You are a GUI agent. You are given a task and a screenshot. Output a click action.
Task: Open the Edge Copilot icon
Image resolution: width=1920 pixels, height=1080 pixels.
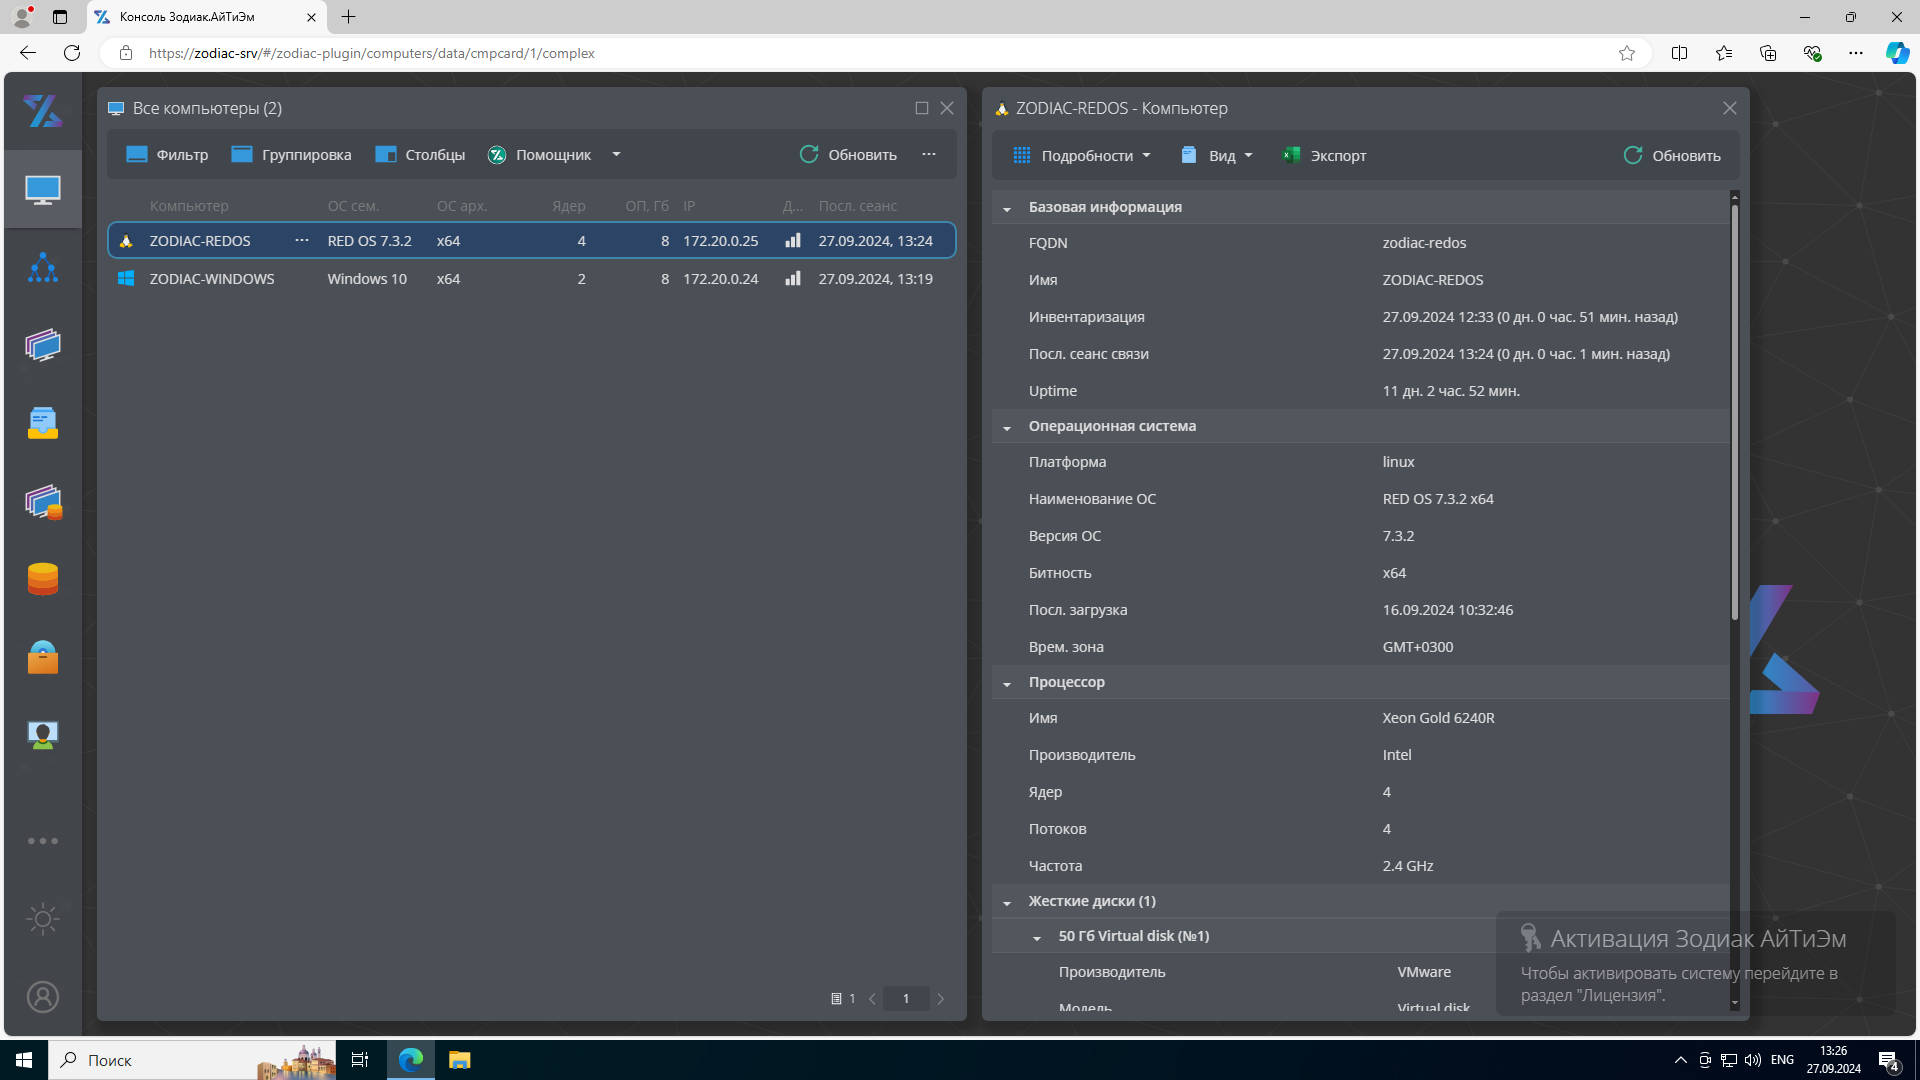point(1896,53)
